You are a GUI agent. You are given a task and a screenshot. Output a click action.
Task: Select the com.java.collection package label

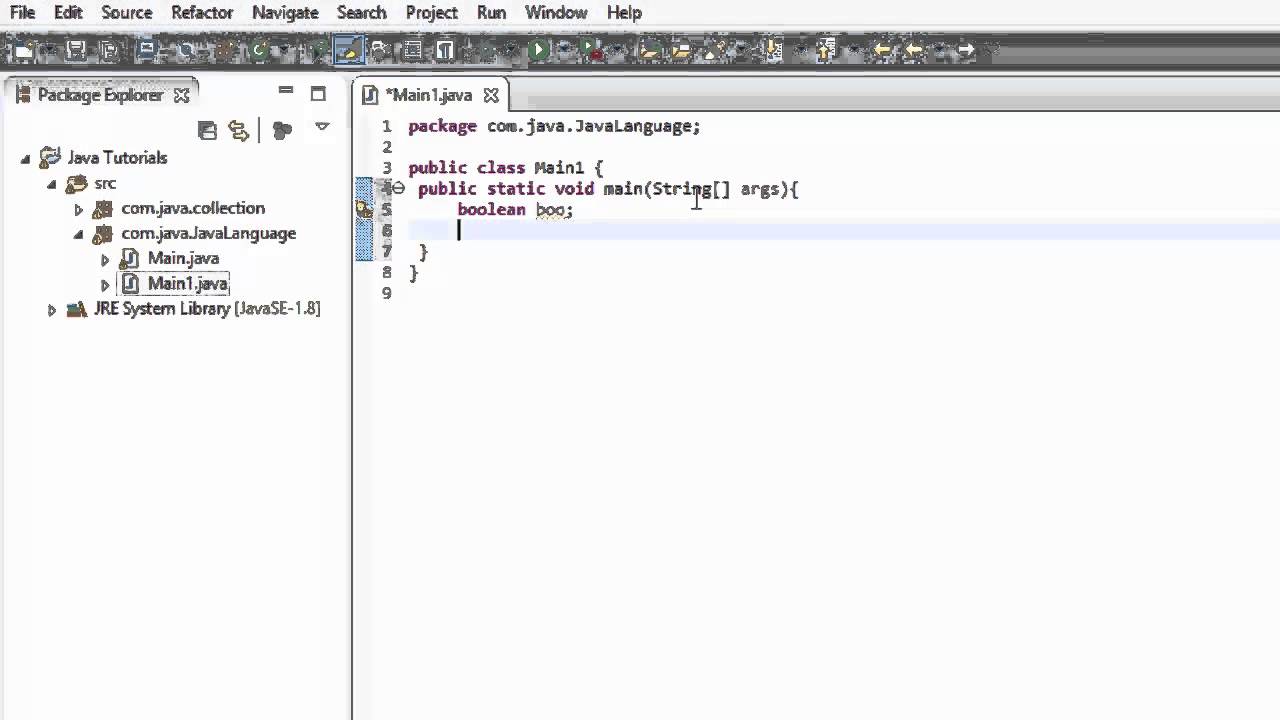(193, 208)
